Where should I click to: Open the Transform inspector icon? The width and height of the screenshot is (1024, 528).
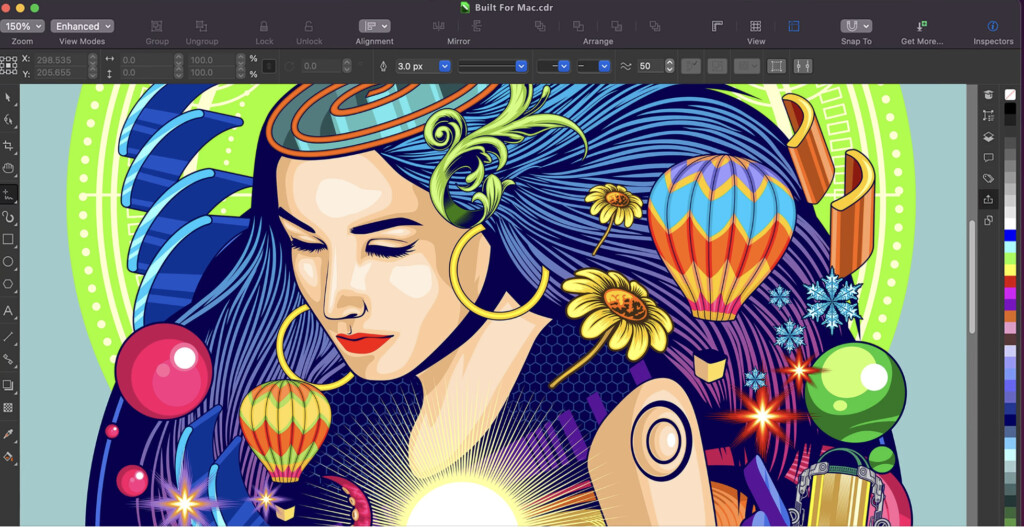pos(988,116)
